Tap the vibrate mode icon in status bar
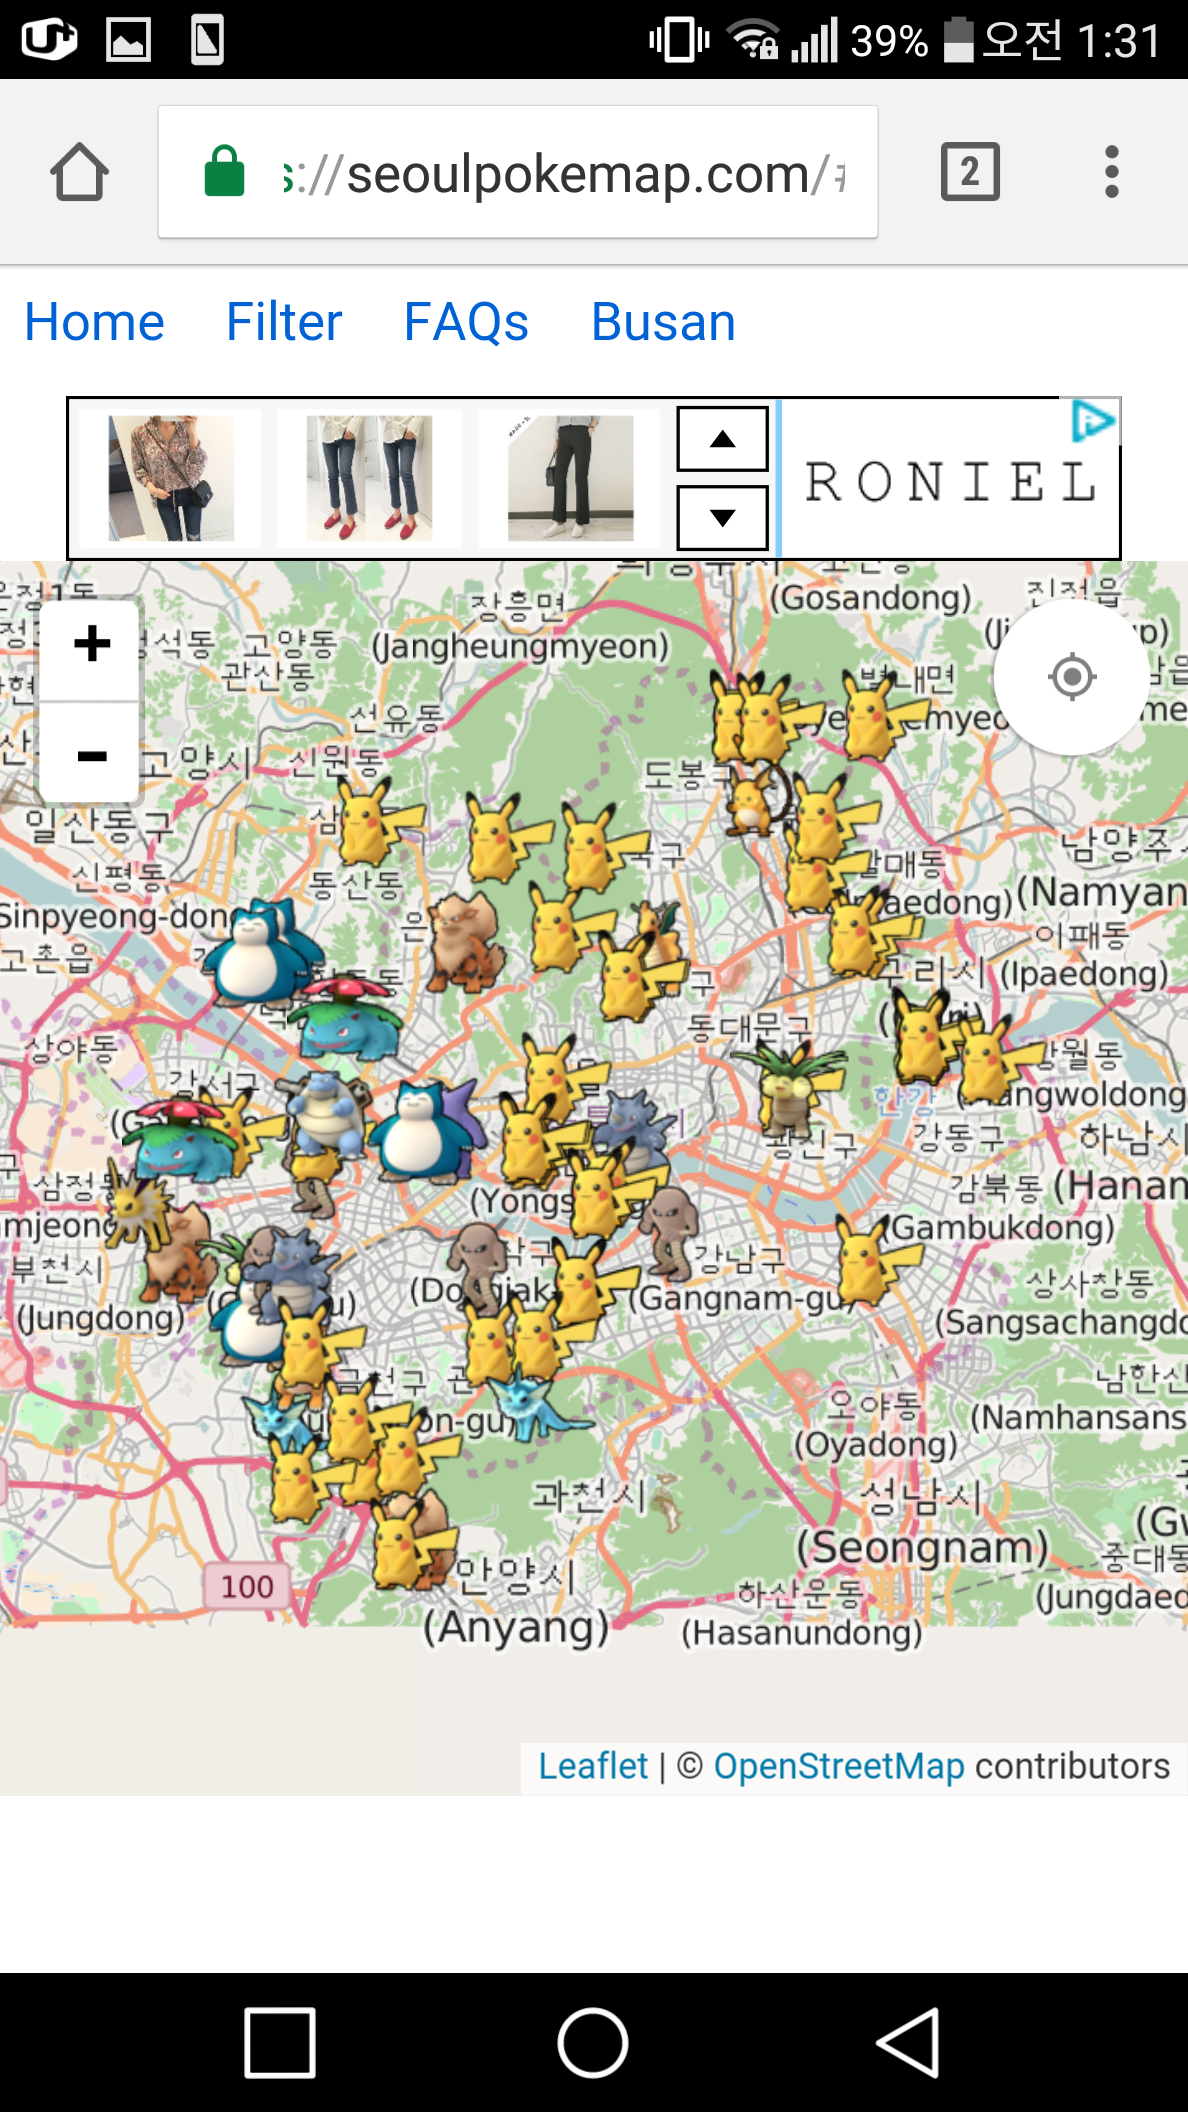The height and width of the screenshot is (2112, 1188). click(679, 40)
